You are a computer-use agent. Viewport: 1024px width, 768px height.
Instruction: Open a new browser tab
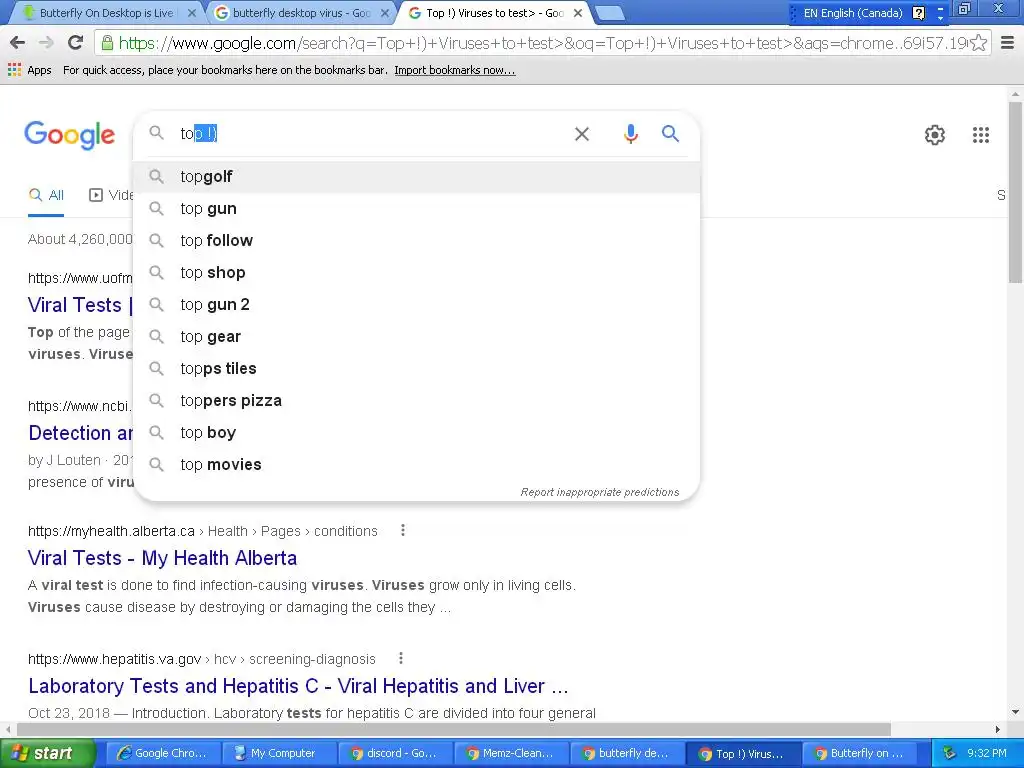coord(611,13)
